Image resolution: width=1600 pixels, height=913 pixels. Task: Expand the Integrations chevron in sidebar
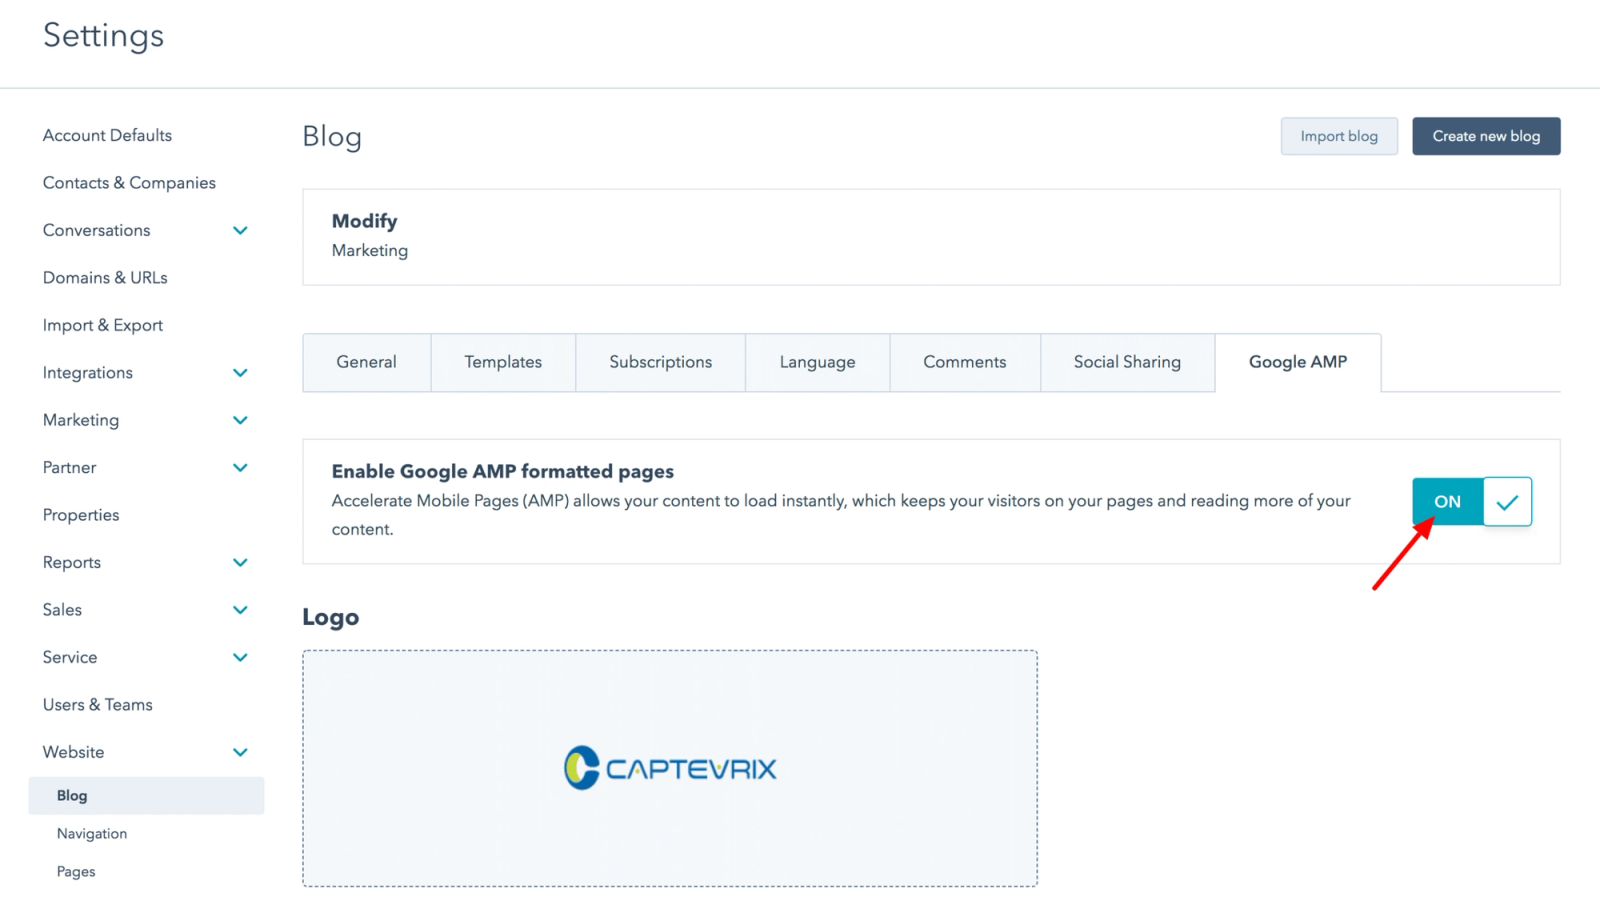240,373
